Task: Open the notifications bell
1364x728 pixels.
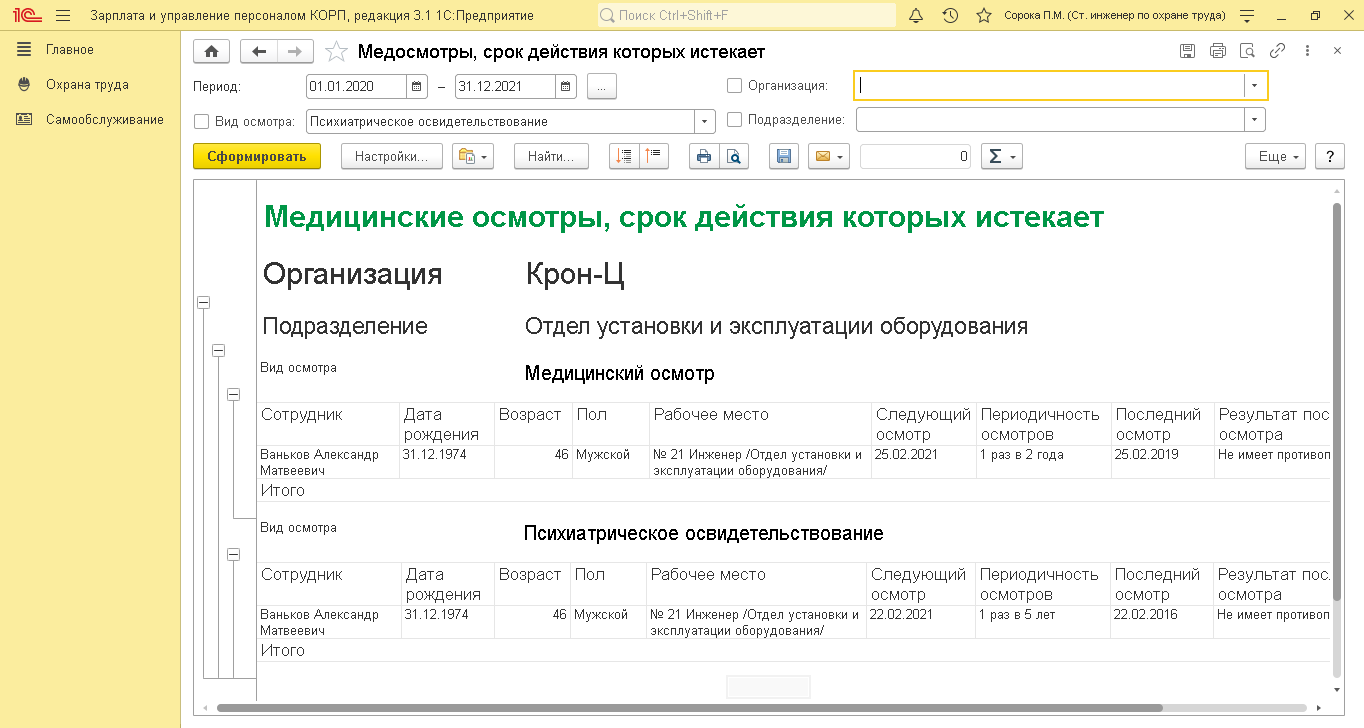Action: [916, 16]
